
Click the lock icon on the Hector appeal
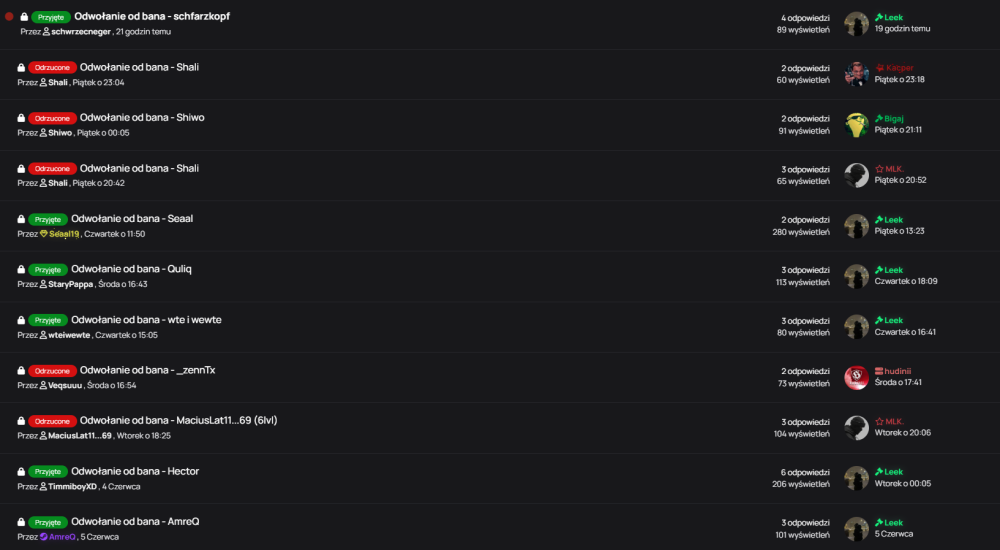click(x=21, y=472)
